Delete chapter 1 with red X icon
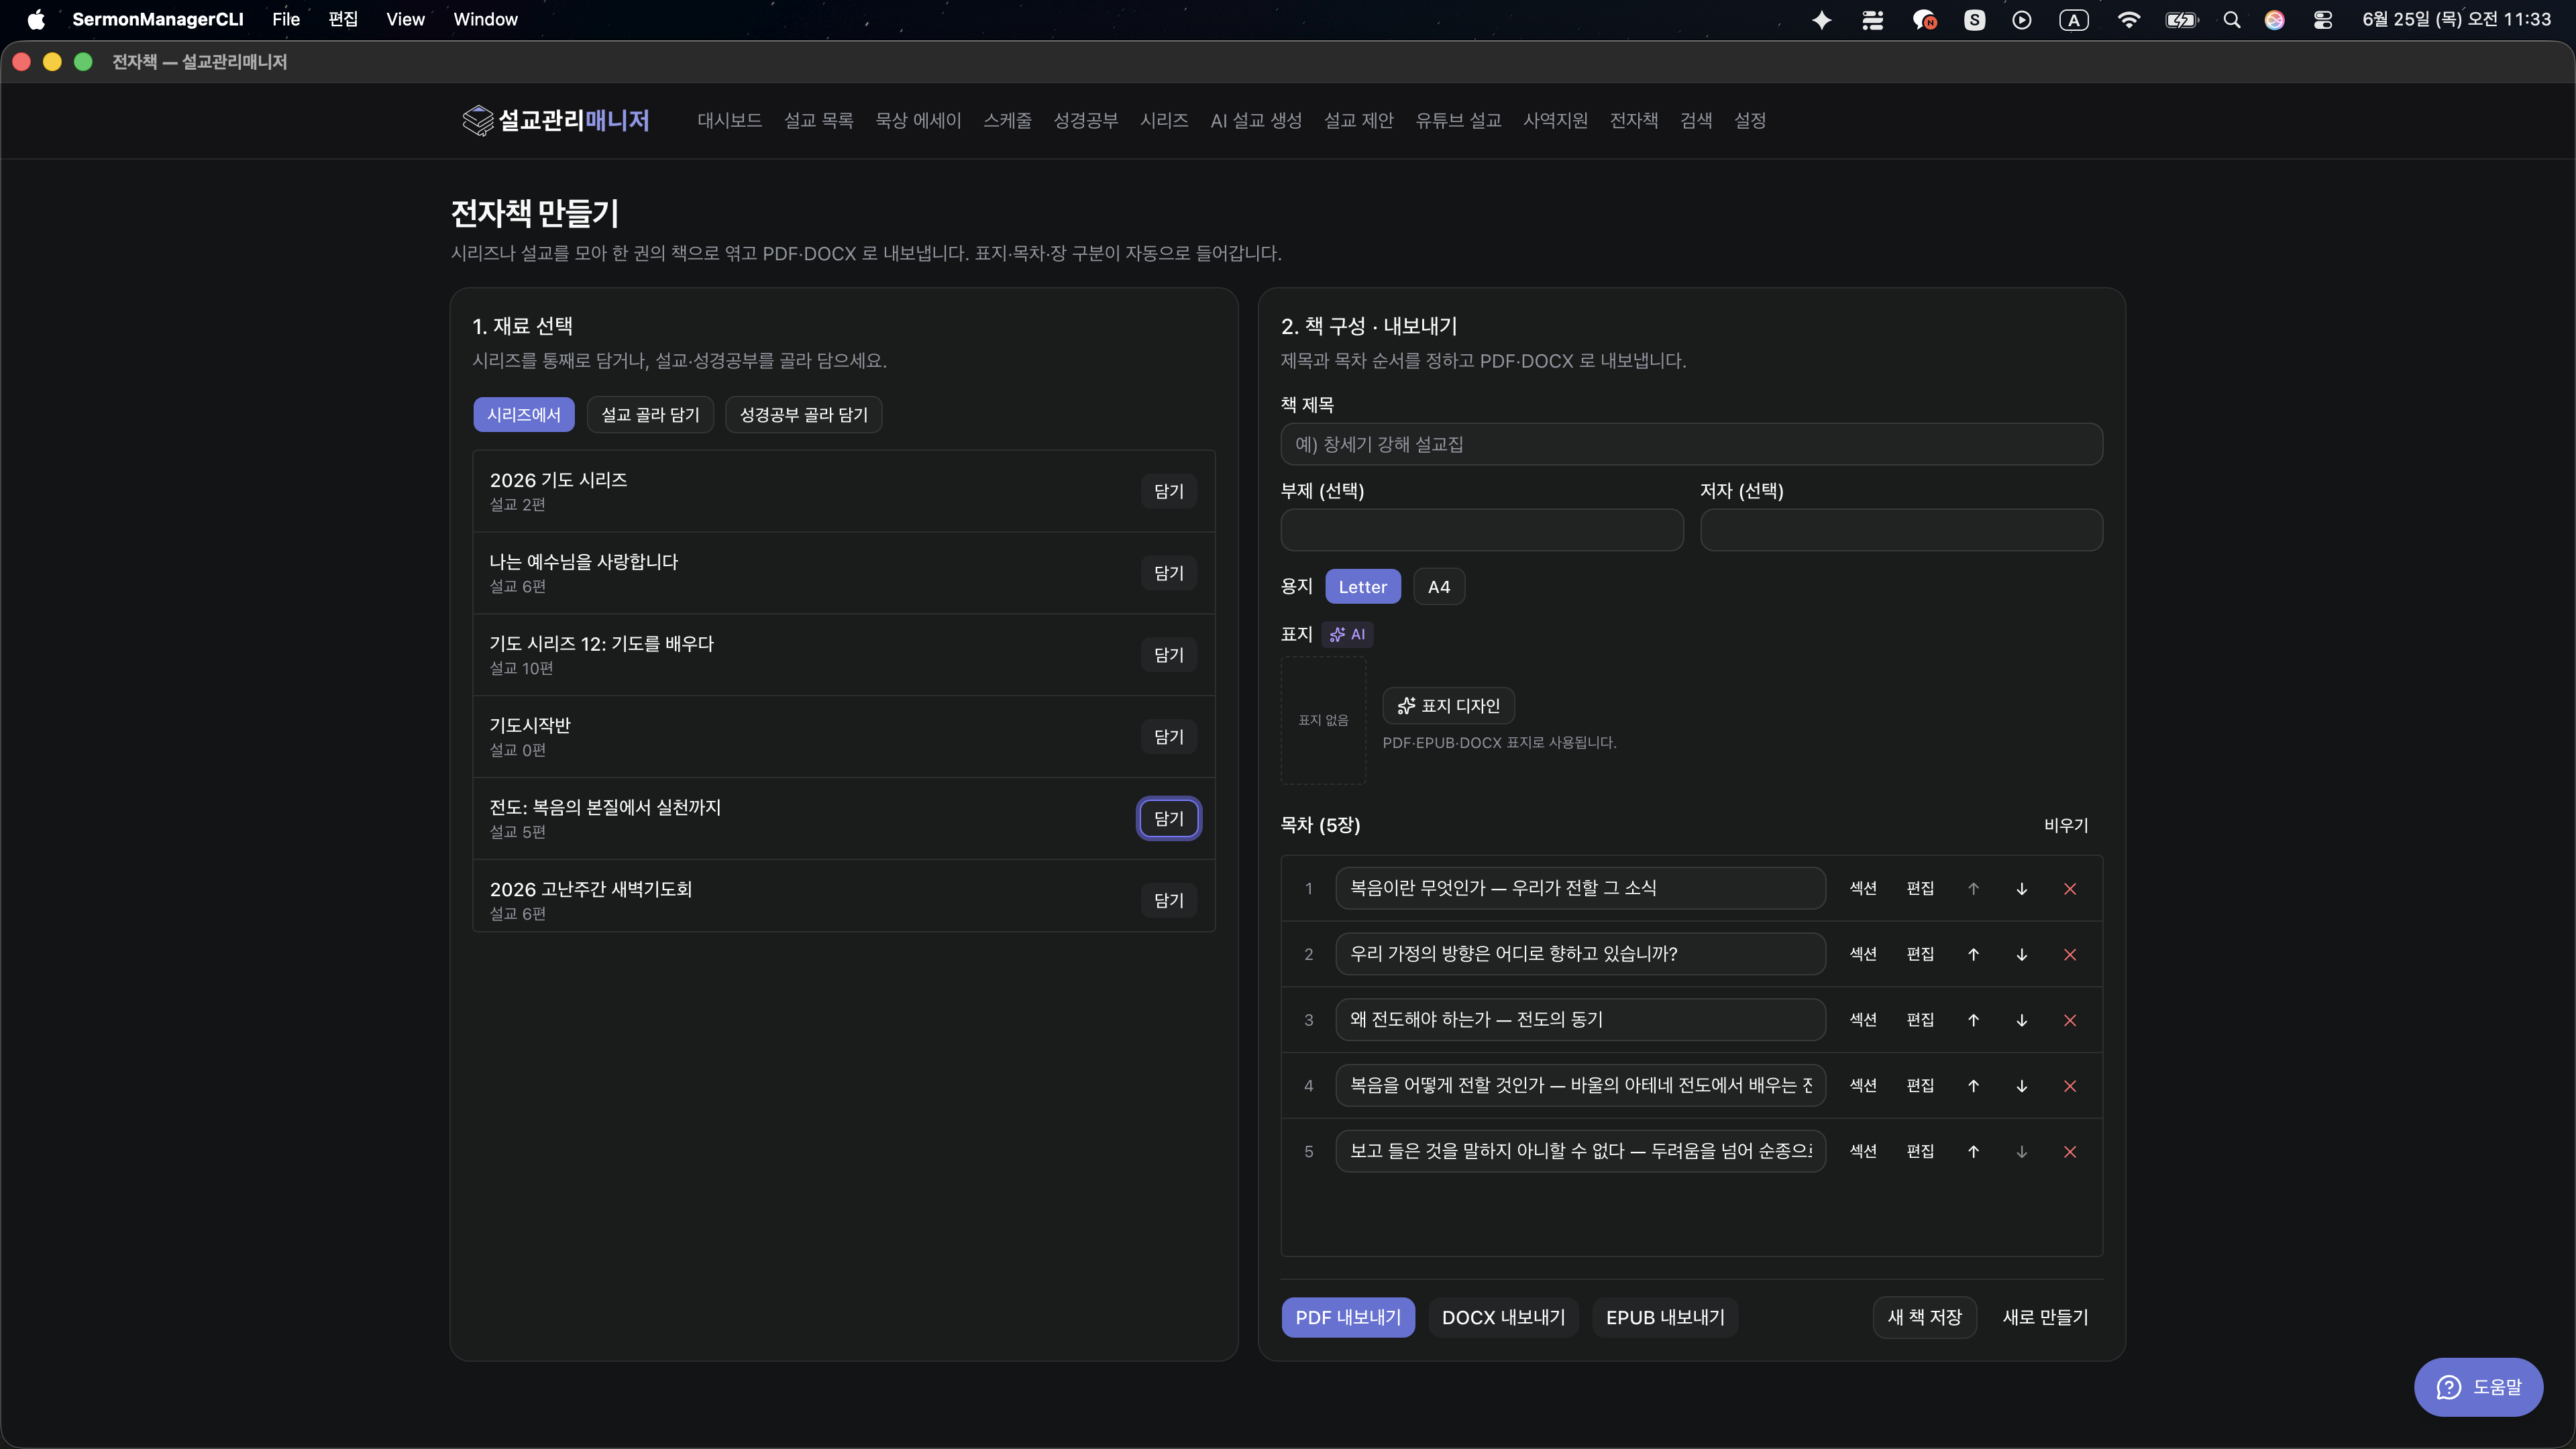Screen dimensions: 2576x1449 2070,888
